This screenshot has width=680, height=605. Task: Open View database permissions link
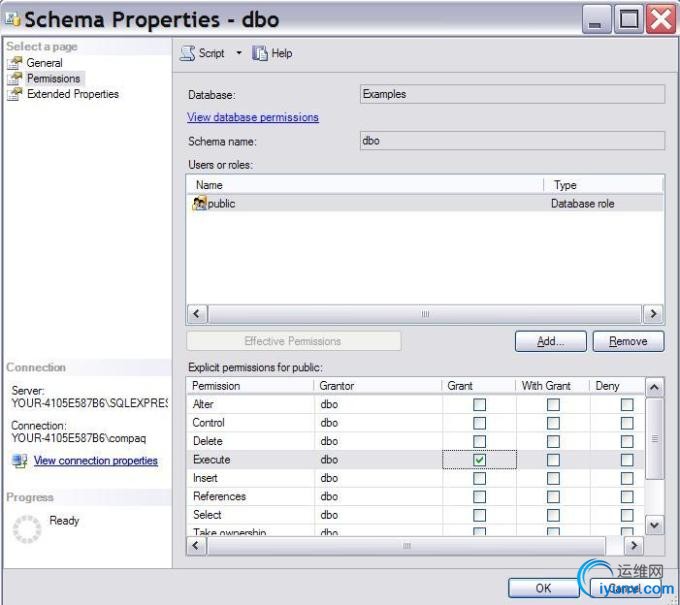253,117
